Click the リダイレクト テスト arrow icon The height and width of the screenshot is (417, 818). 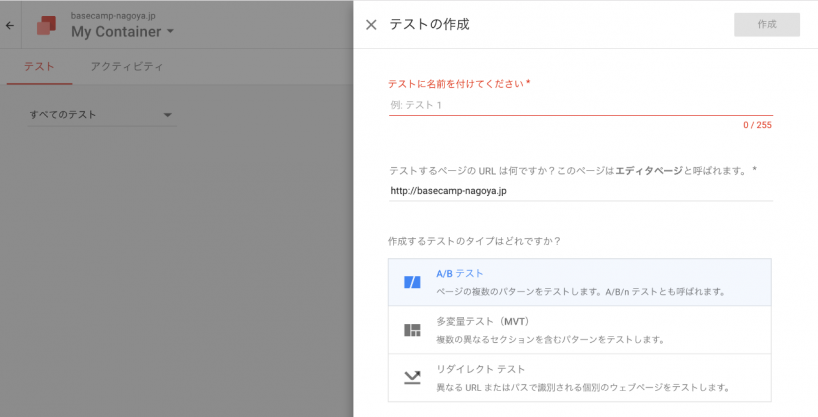click(x=412, y=377)
